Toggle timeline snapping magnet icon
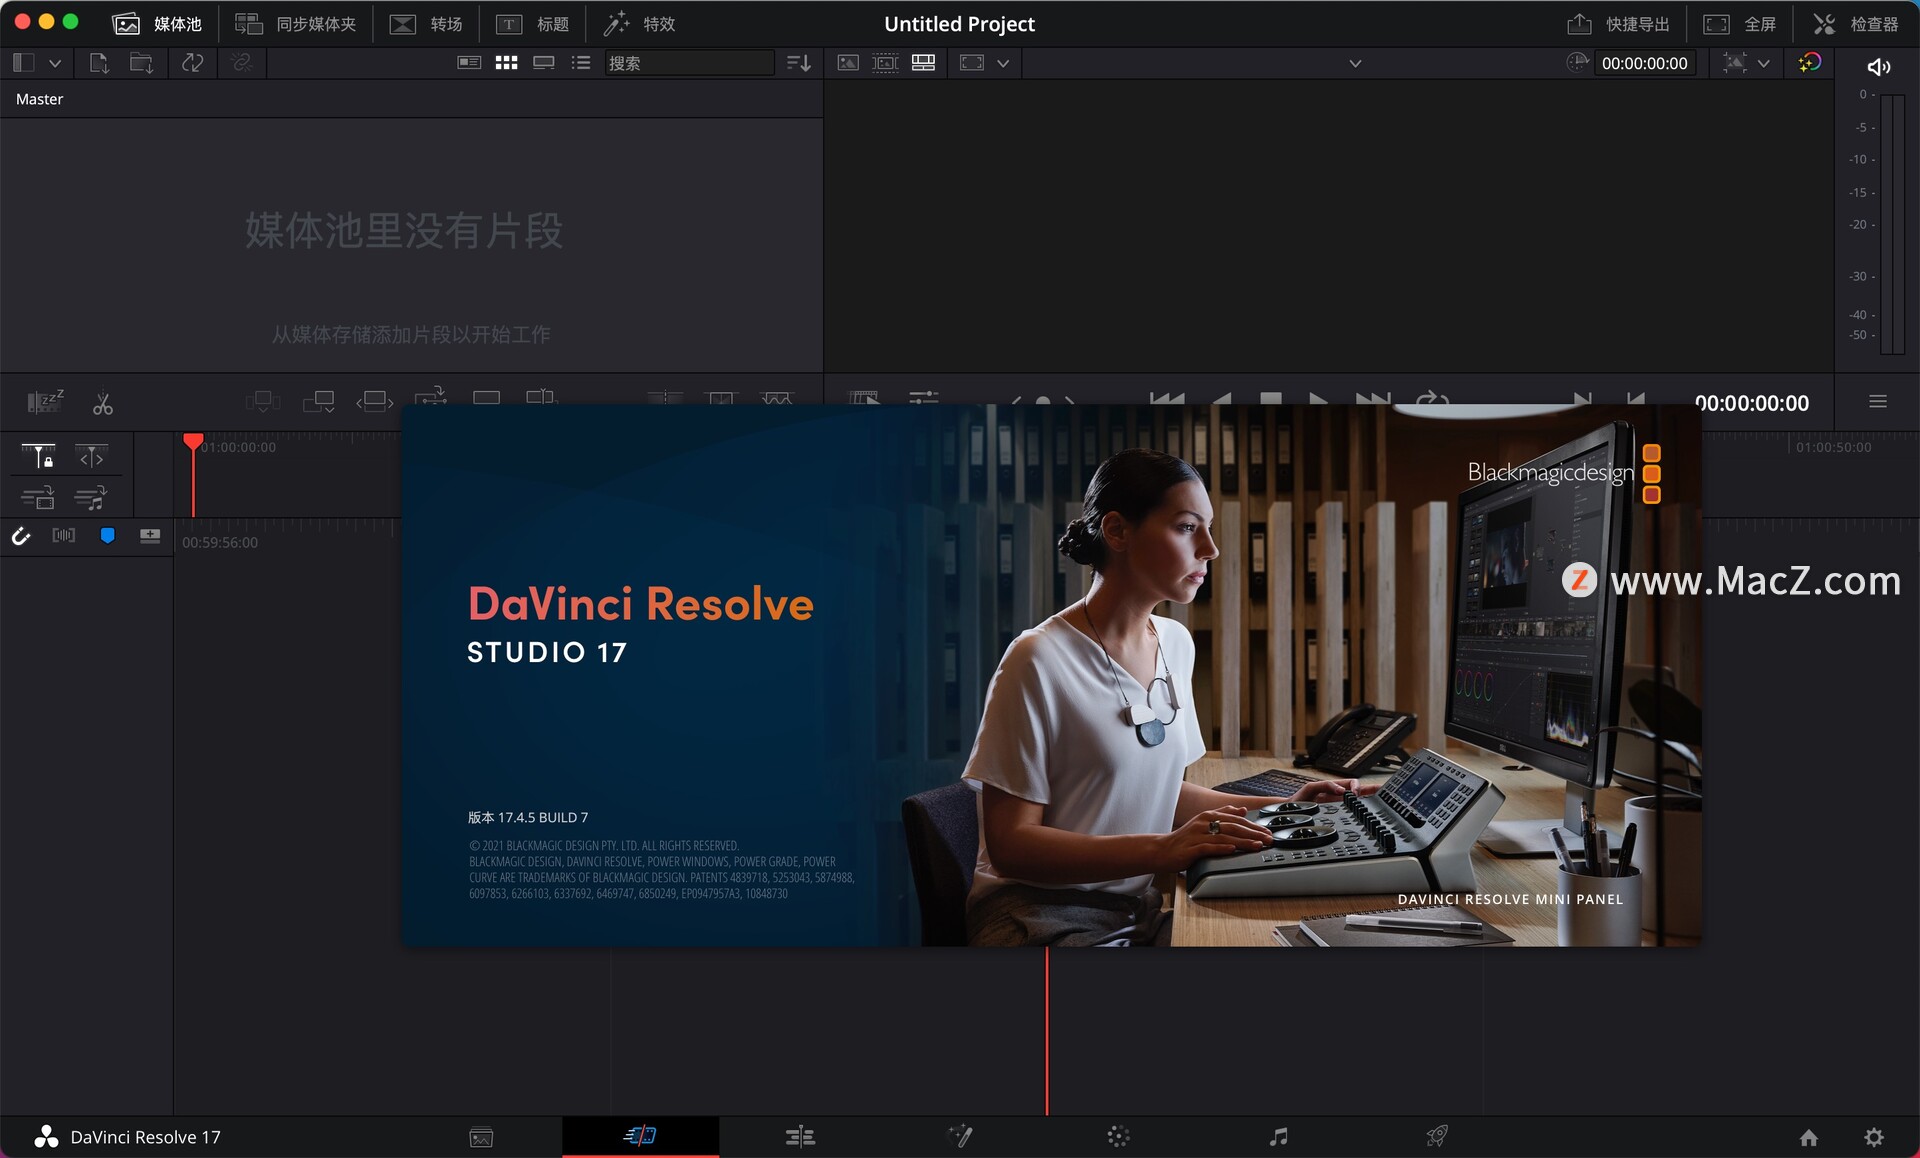Screen dimensions: 1920x1158 (x=21, y=536)
